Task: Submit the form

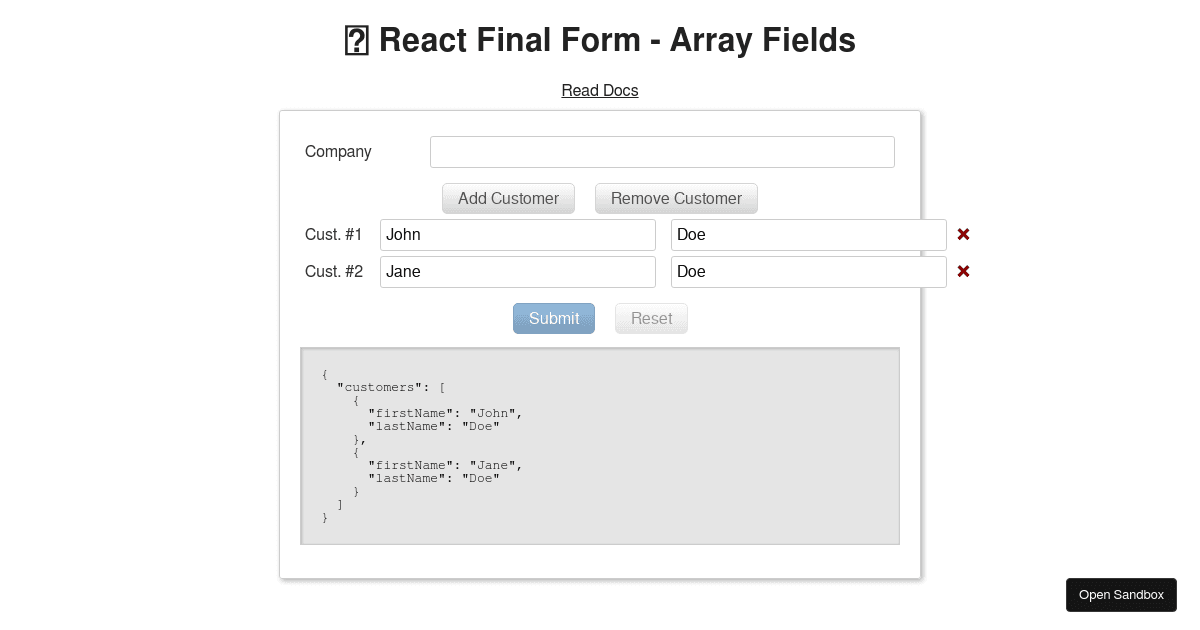Action: click(554, 318)
